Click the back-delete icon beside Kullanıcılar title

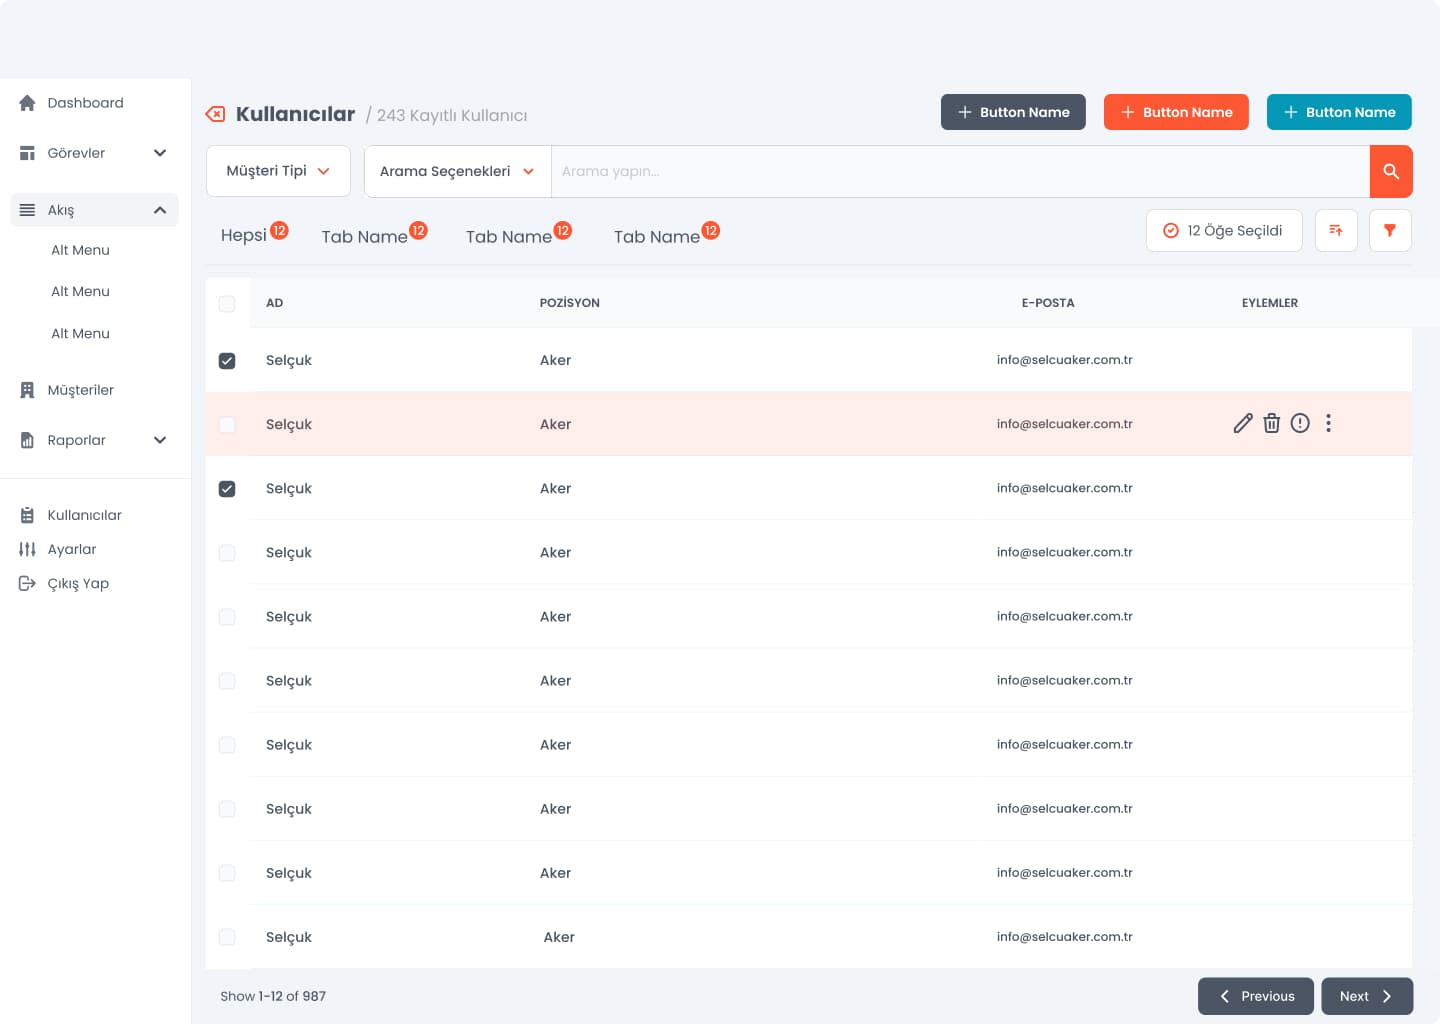[x=215, y=114]
